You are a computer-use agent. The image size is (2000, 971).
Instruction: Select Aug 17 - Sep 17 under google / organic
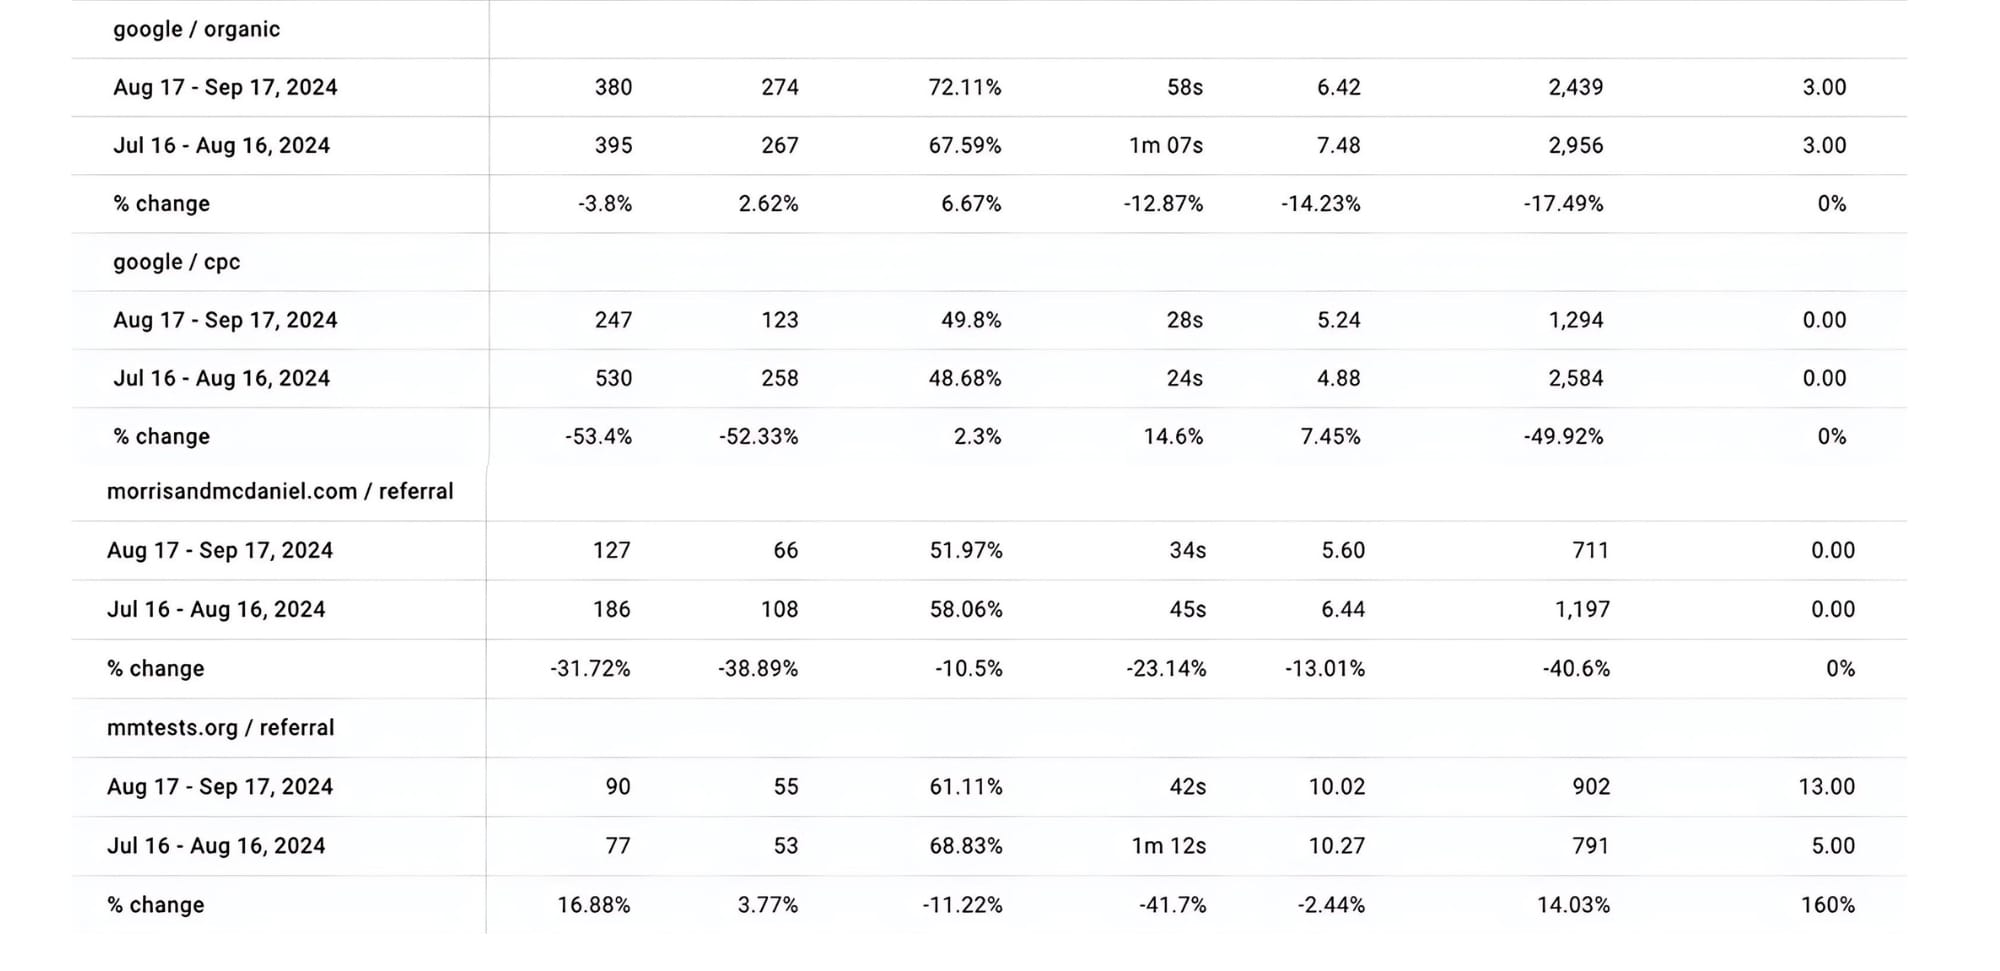(x=225, y=87)
